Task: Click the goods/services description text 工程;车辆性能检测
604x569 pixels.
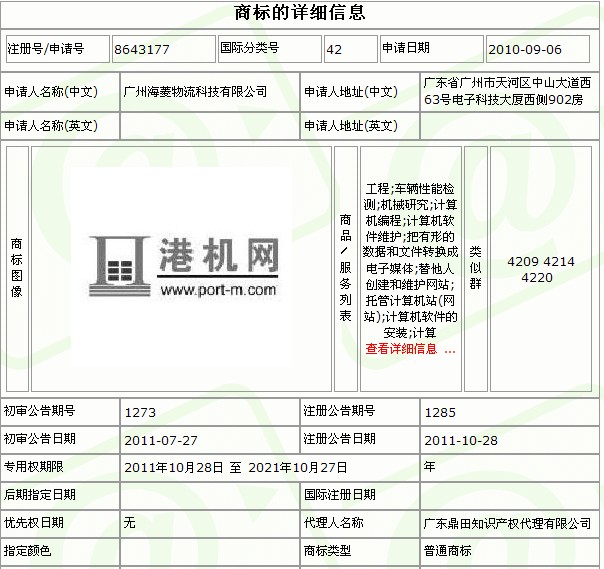Action: tap(410, 260)
